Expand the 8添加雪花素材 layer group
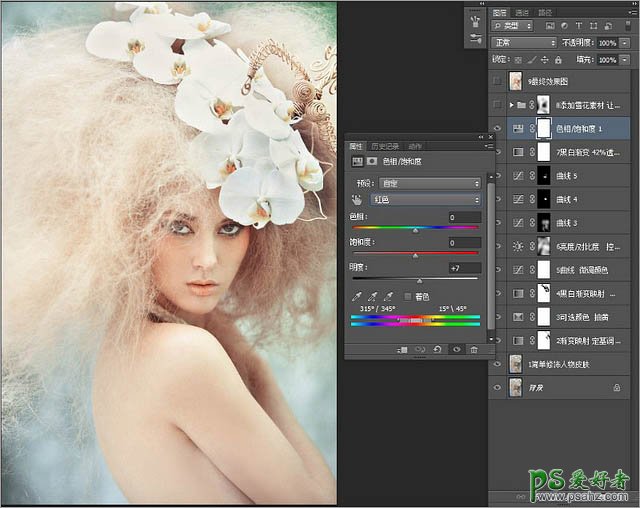The height and width of the screenshot is (508, 640). coord(511,104)
